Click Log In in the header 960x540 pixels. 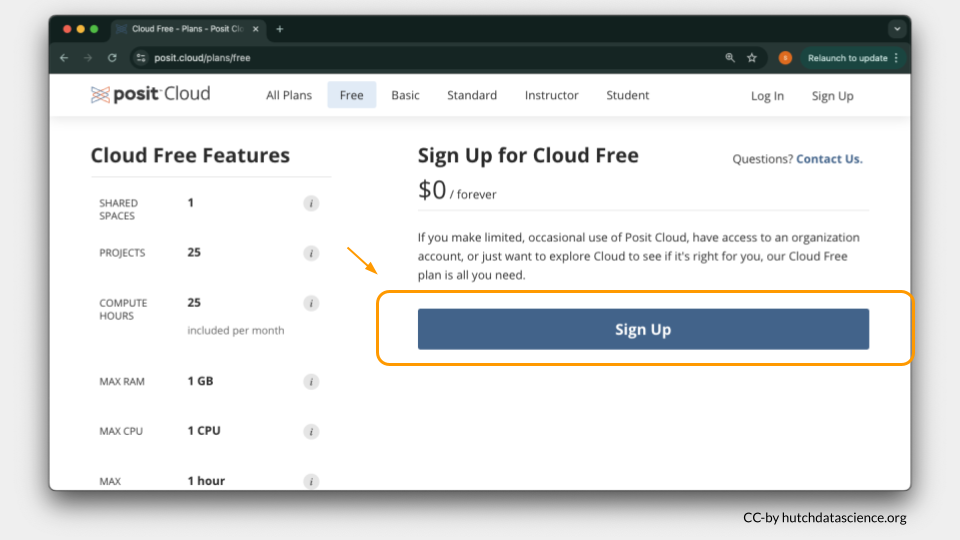tap(767, 96)
